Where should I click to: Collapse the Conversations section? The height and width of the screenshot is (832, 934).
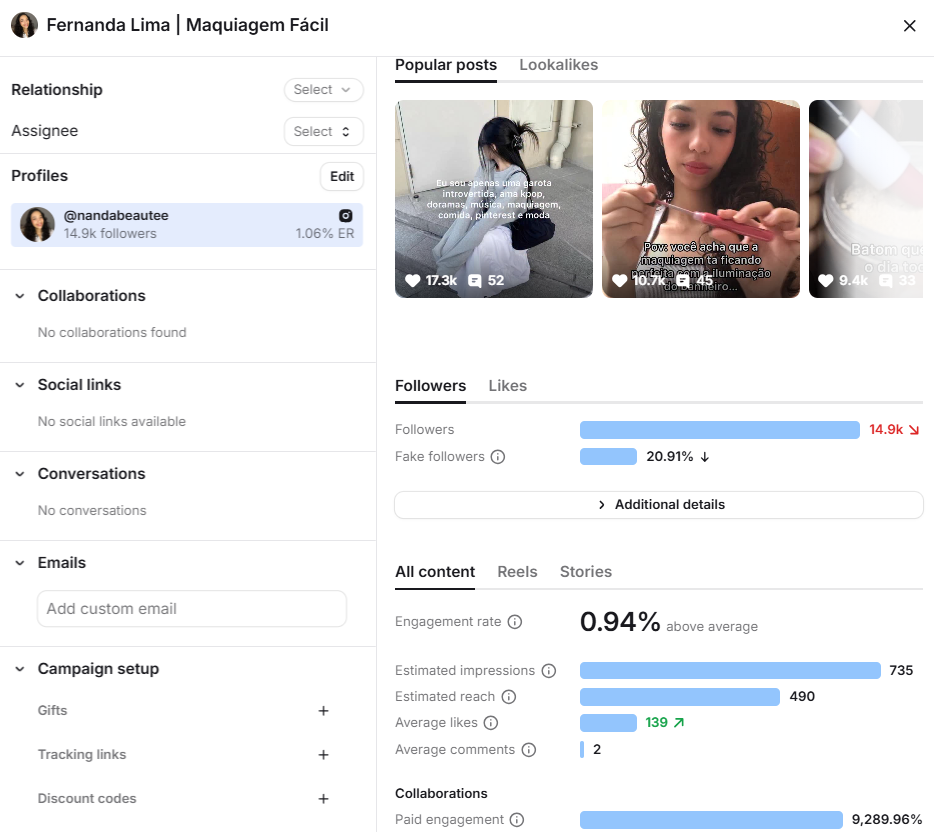[x=20, y=474]
